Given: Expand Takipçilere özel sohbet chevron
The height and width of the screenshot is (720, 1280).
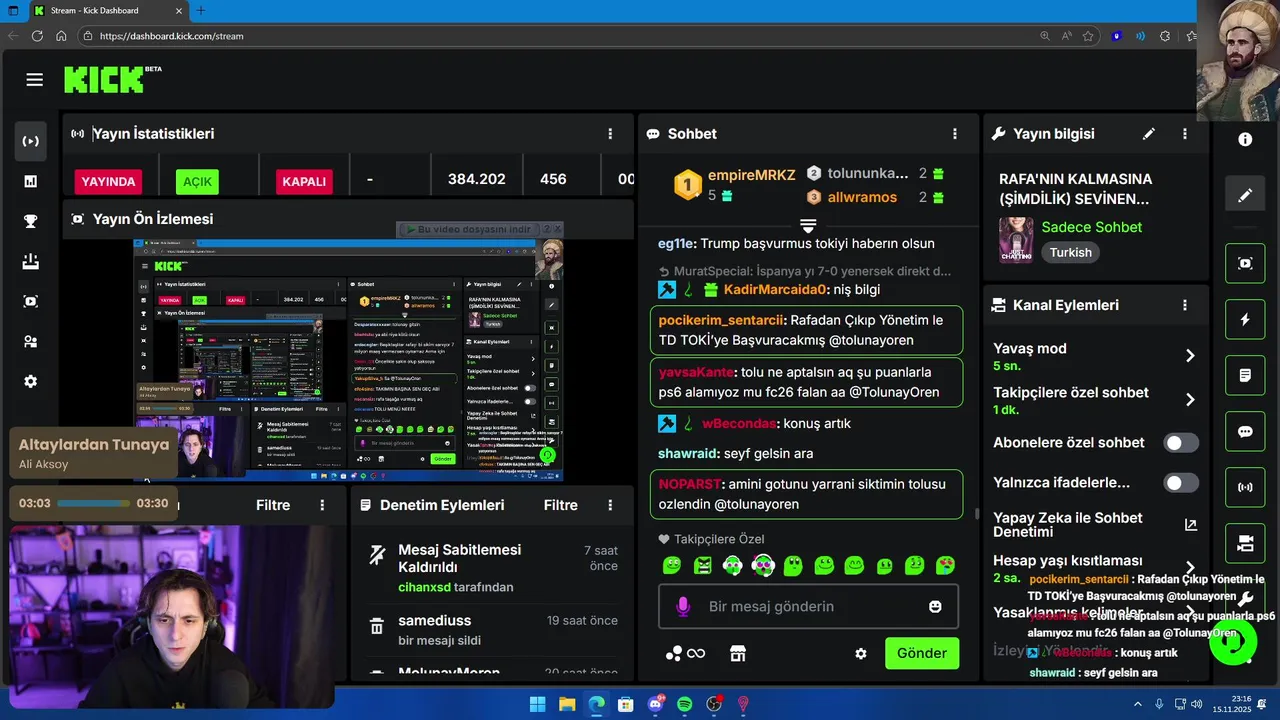Looking at the screenshot, I should (1190, 400).
